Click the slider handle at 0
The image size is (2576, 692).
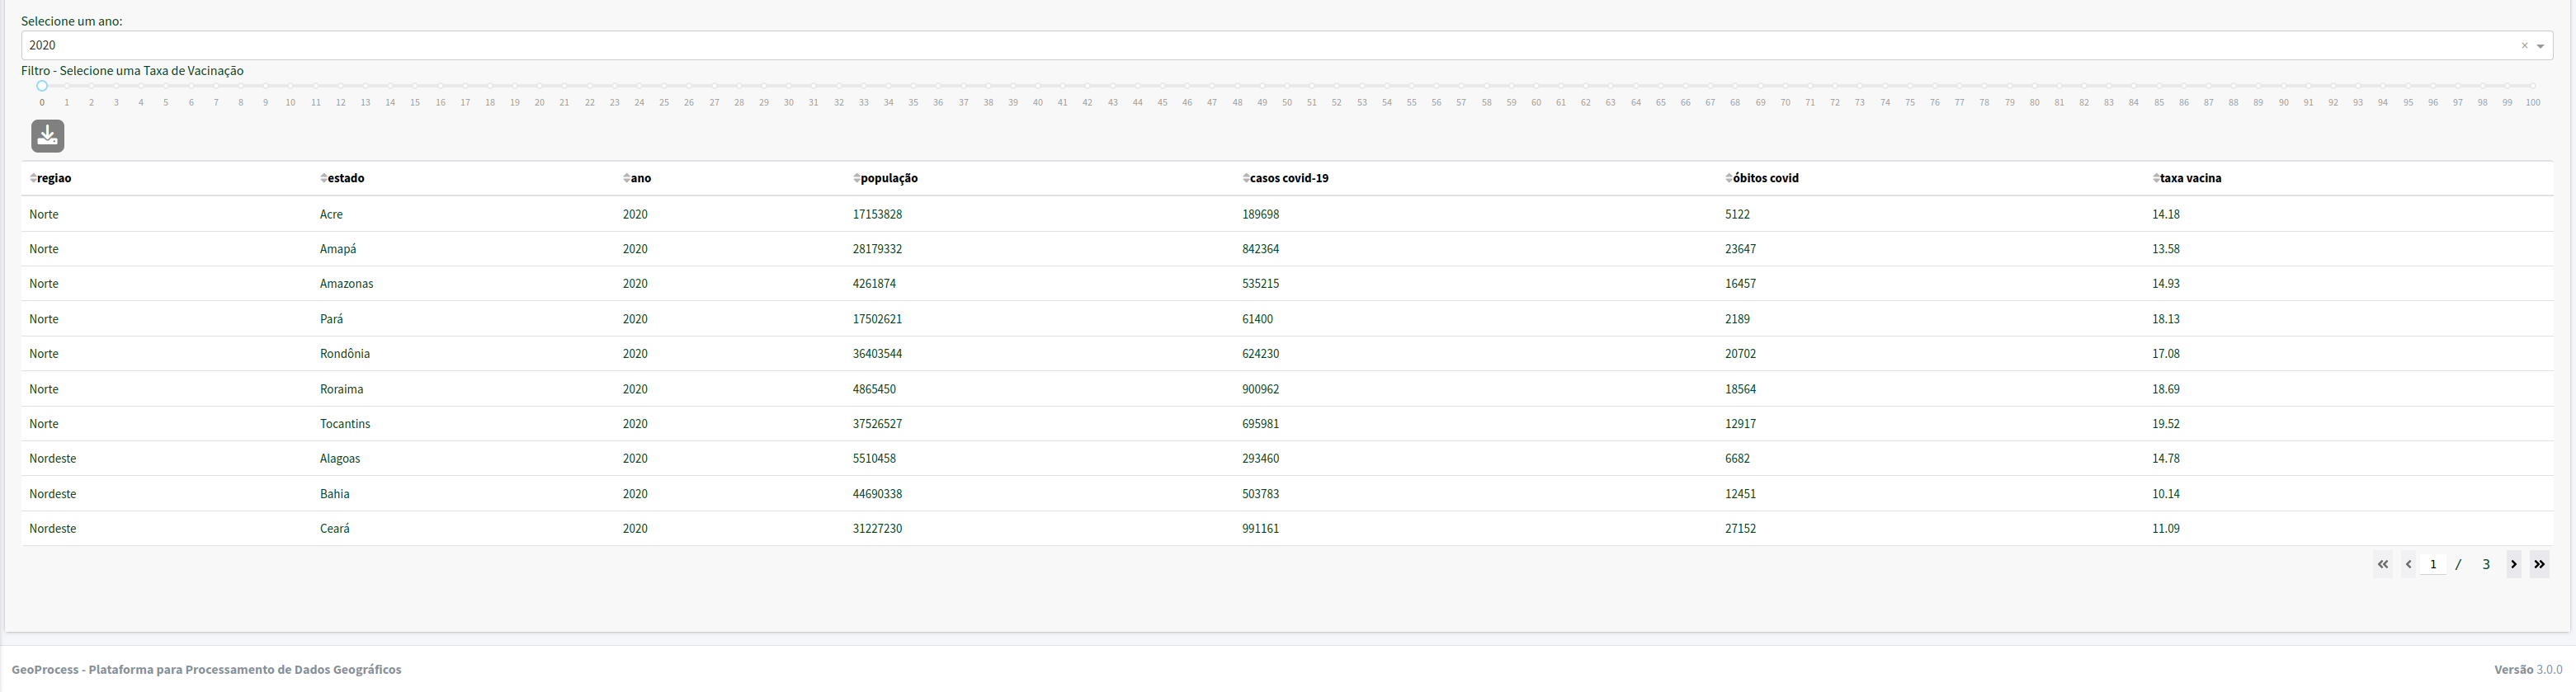click(x=42, y=86)
